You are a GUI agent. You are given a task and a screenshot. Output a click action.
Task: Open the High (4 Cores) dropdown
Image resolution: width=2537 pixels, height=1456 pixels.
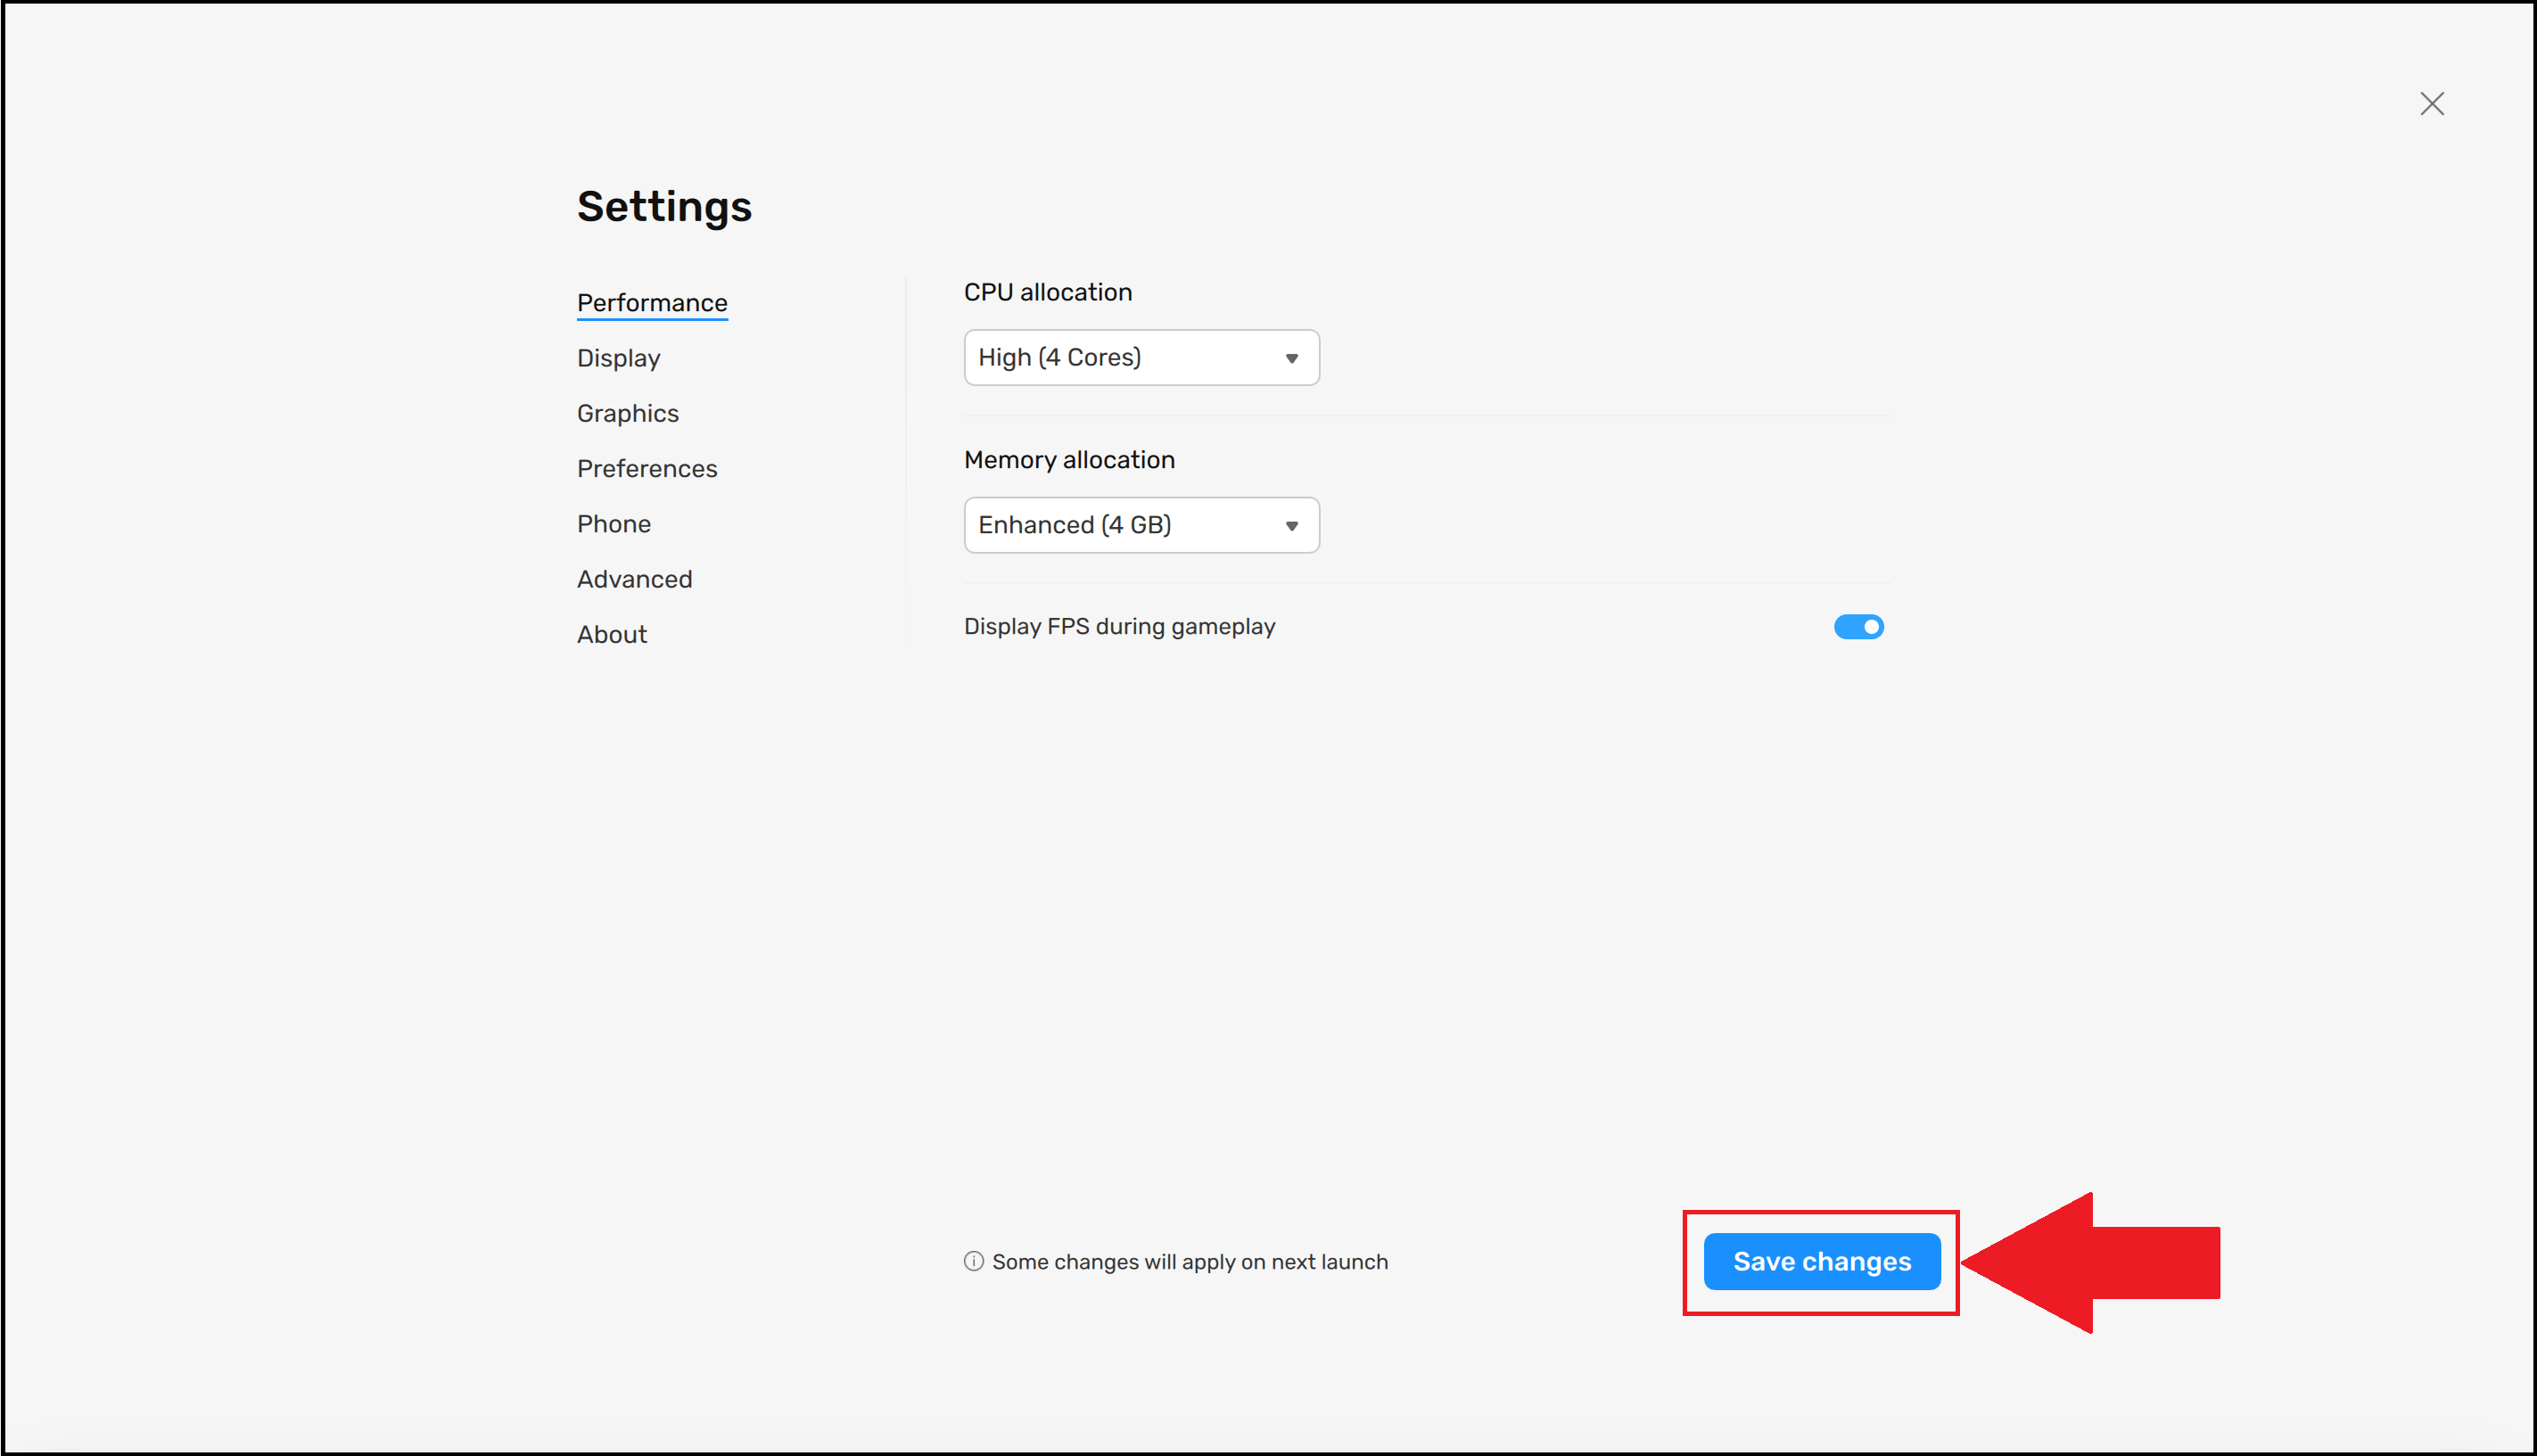[x=1140, y=358]
